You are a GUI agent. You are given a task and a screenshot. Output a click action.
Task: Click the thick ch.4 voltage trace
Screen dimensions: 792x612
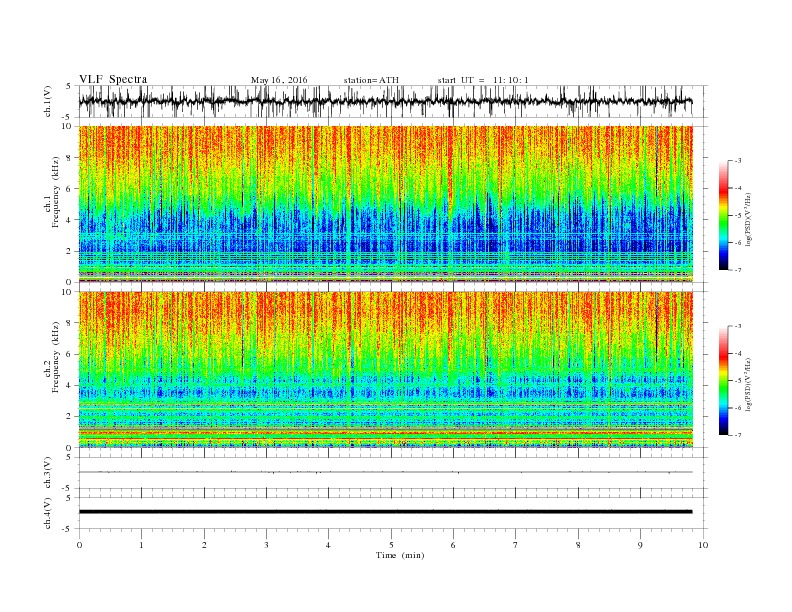385,512
